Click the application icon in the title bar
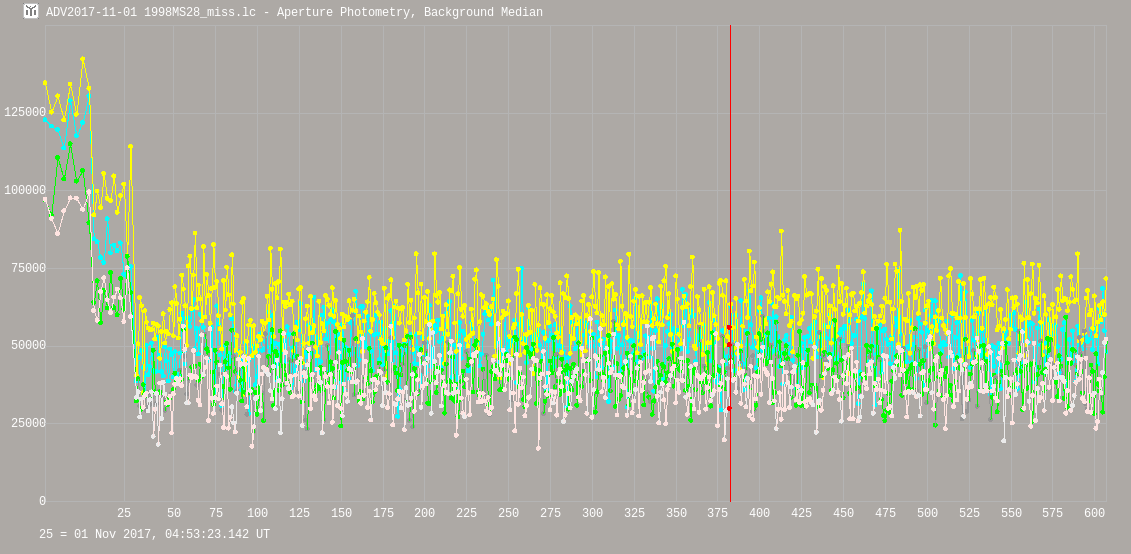 pyautogui.click(x=31, y=12)
